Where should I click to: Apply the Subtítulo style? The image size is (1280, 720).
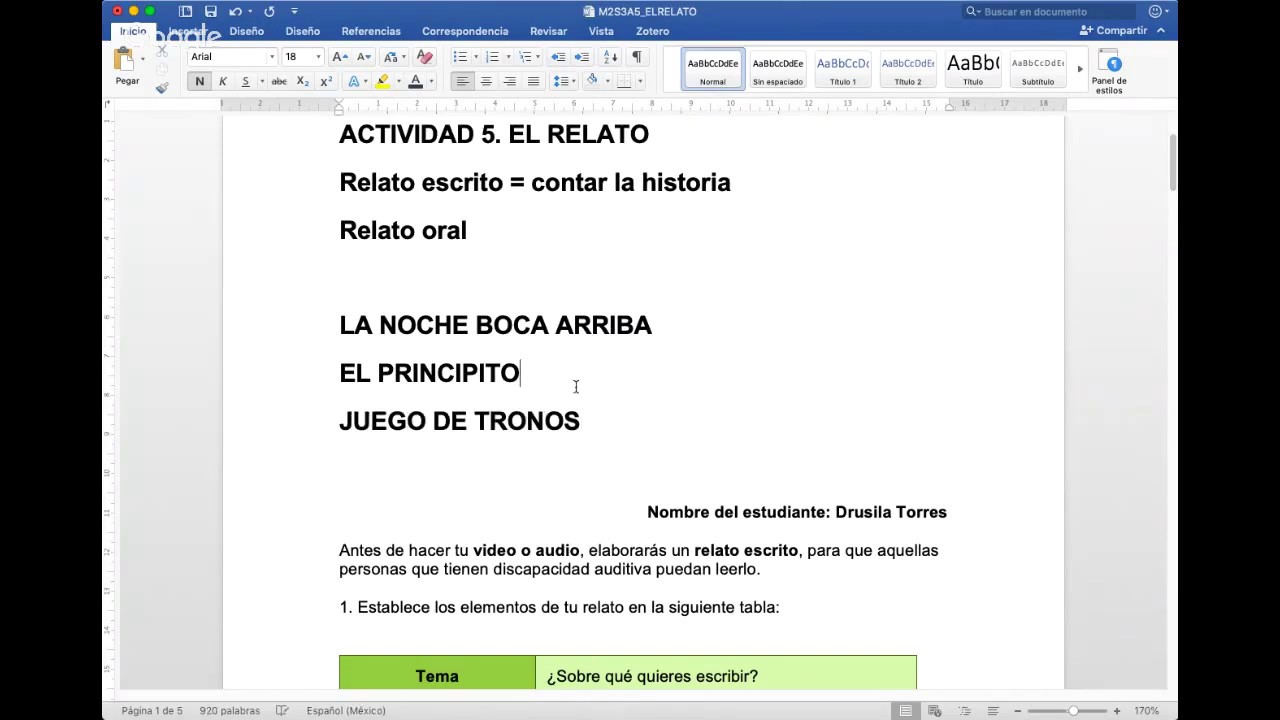(1038, 69)
